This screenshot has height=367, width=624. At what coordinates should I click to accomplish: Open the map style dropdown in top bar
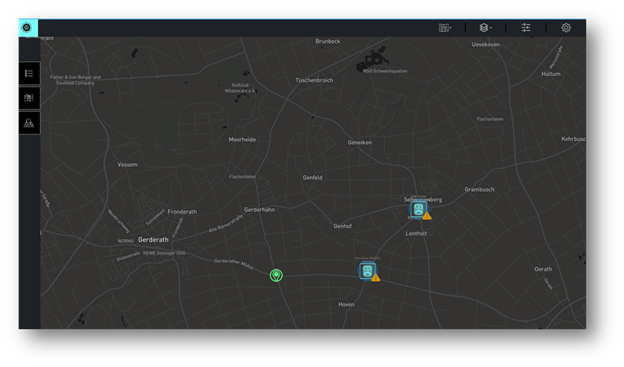pyautogui.click(x=445, y=27)
